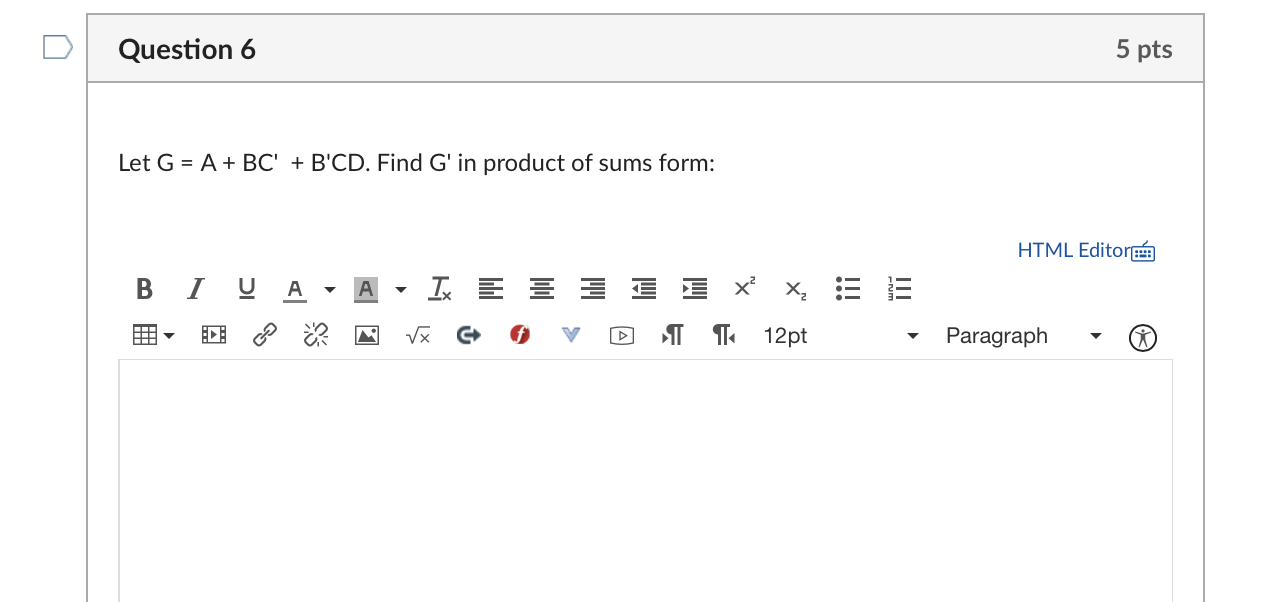Flag Question 6 with the bookmark marker

[57, 45]
